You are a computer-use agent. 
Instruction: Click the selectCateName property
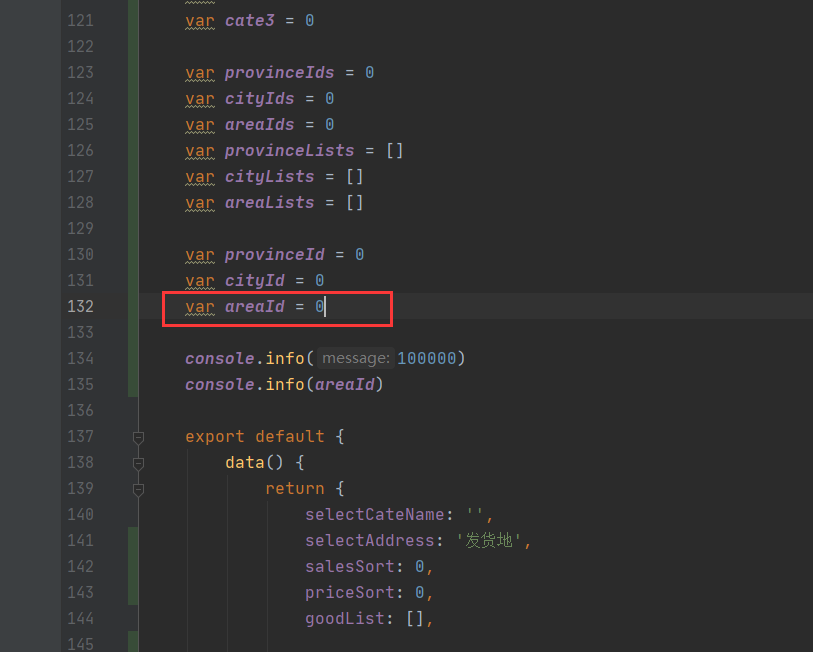[374, 515]
